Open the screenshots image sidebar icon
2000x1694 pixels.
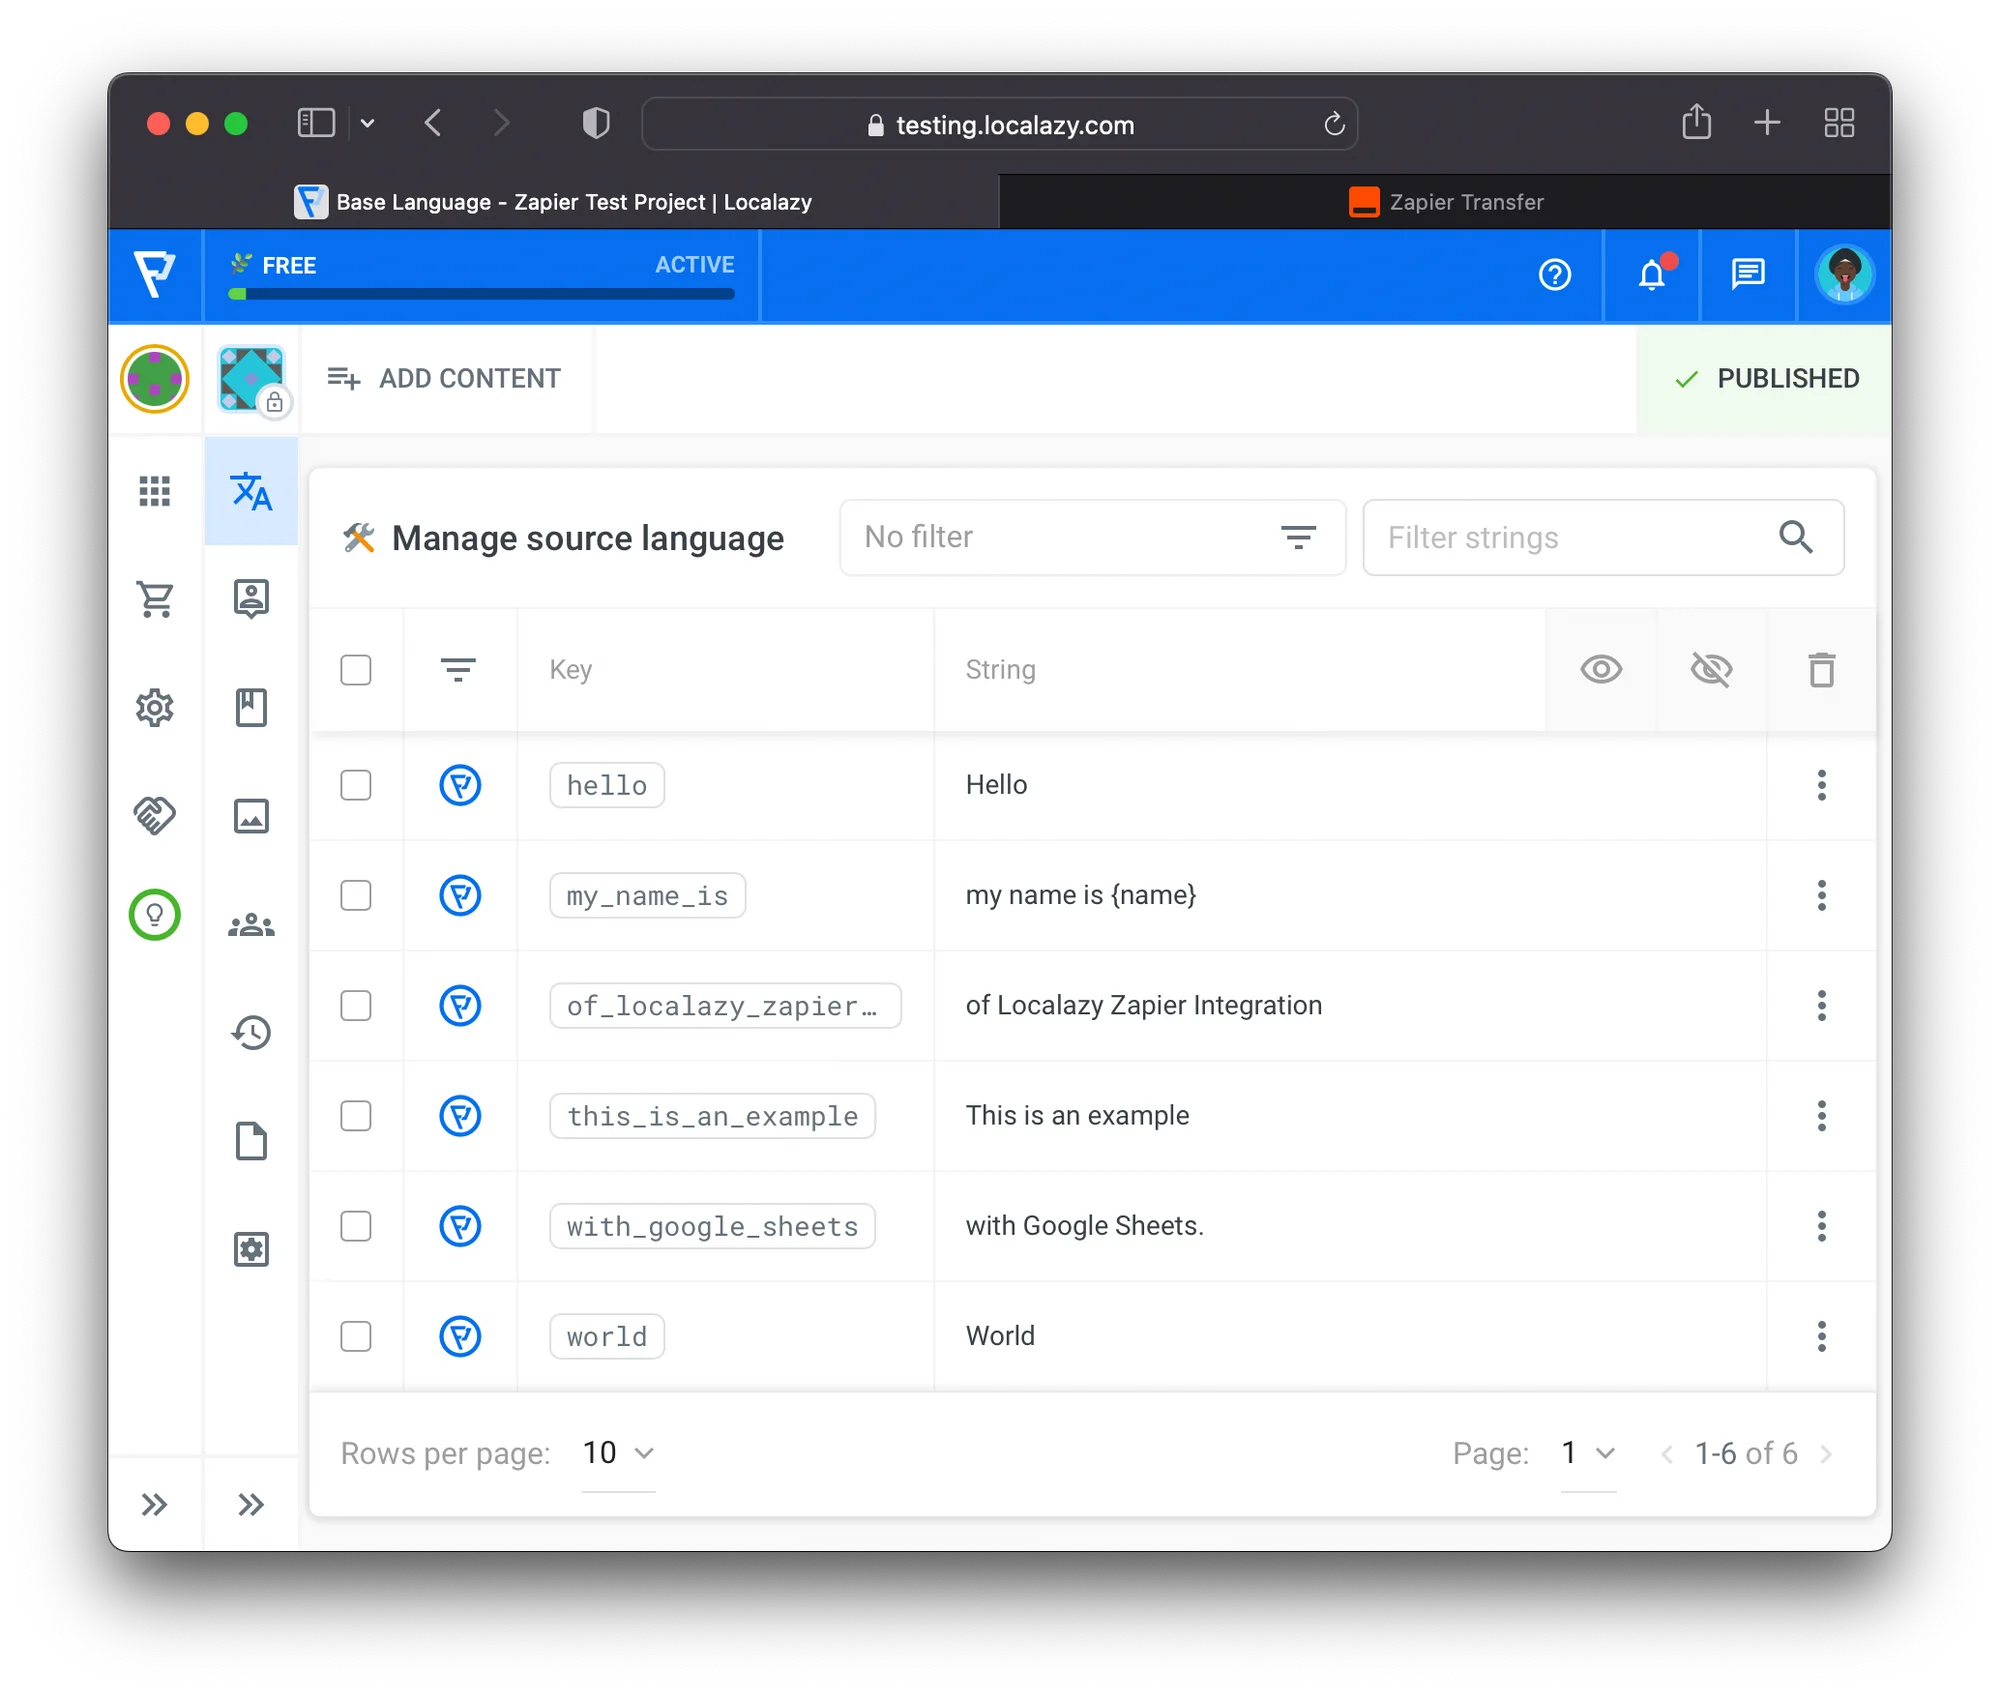coord(251,815)
